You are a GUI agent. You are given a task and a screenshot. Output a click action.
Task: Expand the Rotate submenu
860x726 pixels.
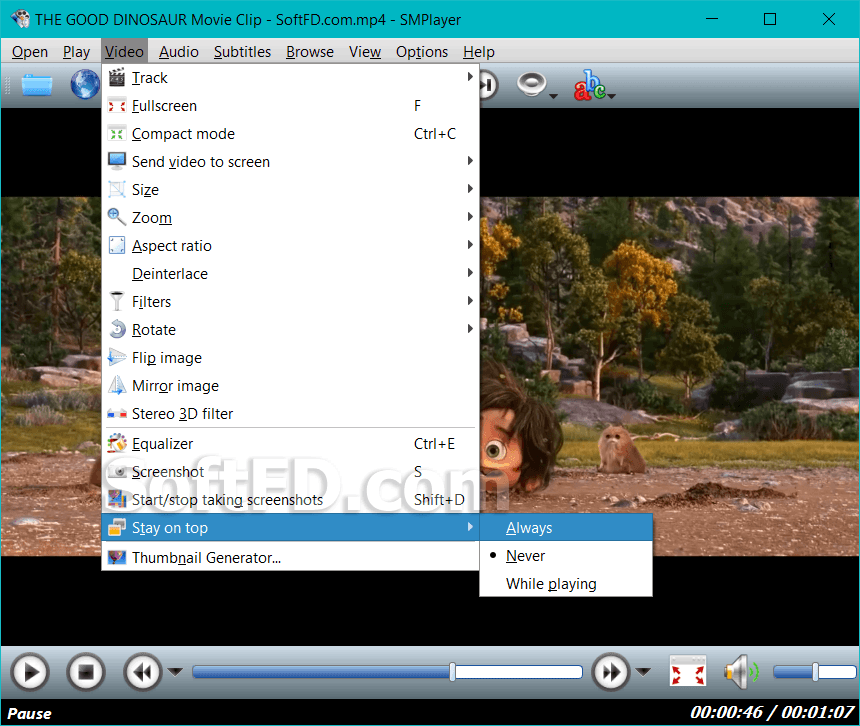click(290, 329)
